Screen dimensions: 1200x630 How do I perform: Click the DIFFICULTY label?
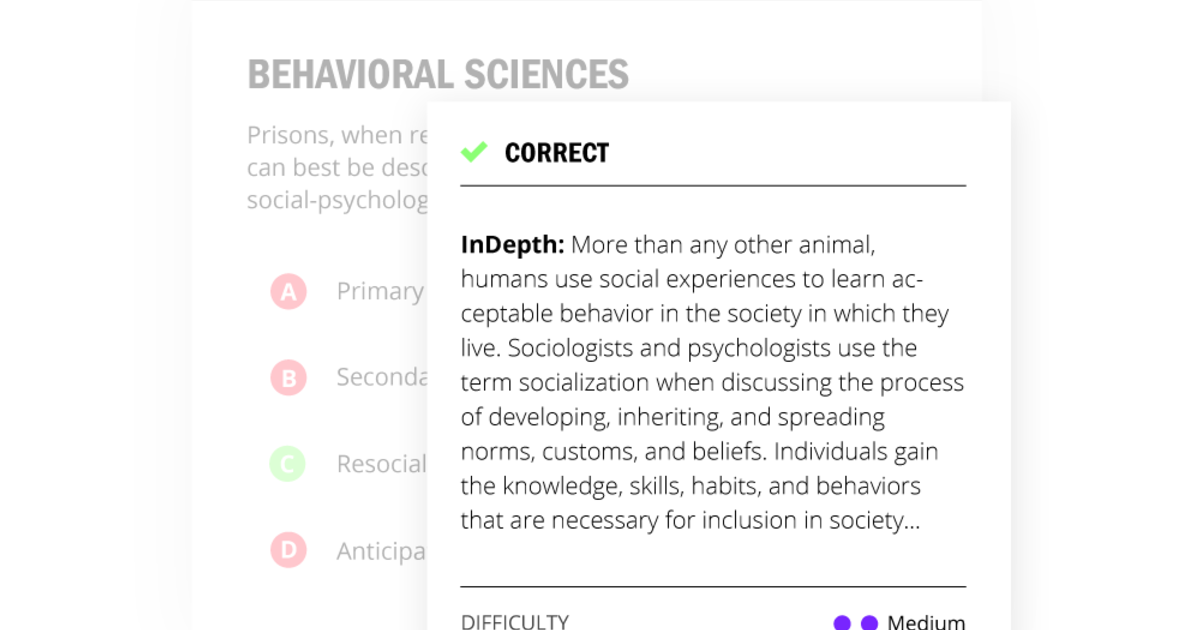tap(514, 622)
